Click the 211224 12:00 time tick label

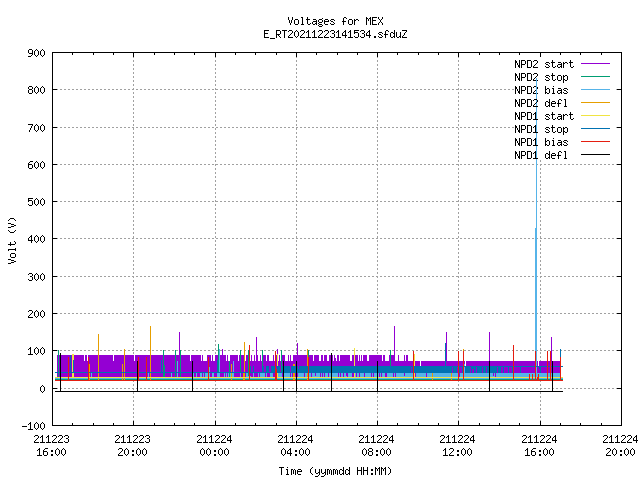click(457, 446)
